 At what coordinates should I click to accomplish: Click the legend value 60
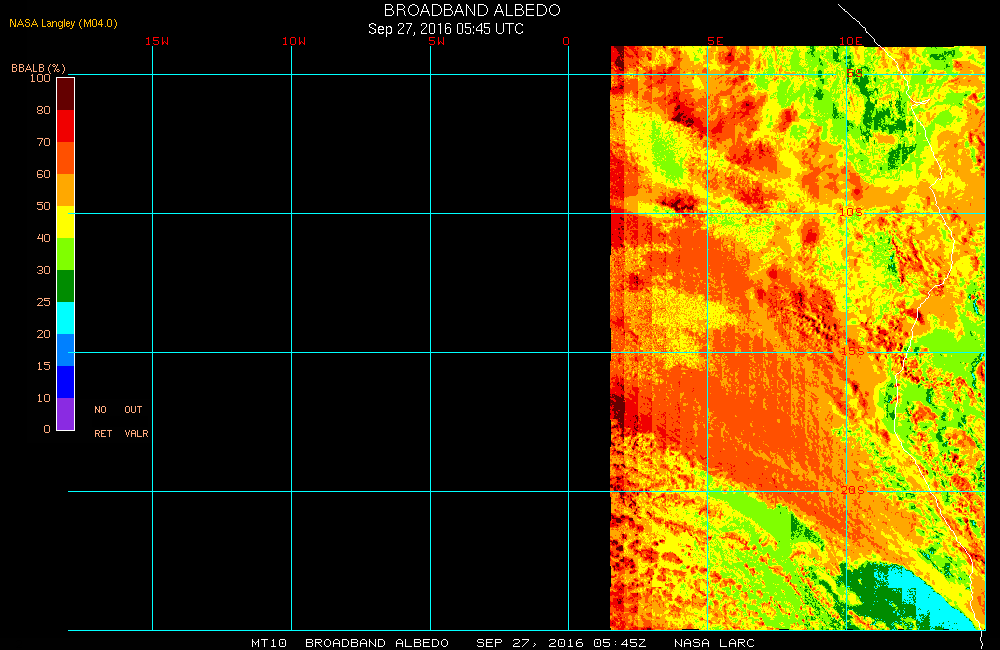pyautogui.click(x=43, y=174)
